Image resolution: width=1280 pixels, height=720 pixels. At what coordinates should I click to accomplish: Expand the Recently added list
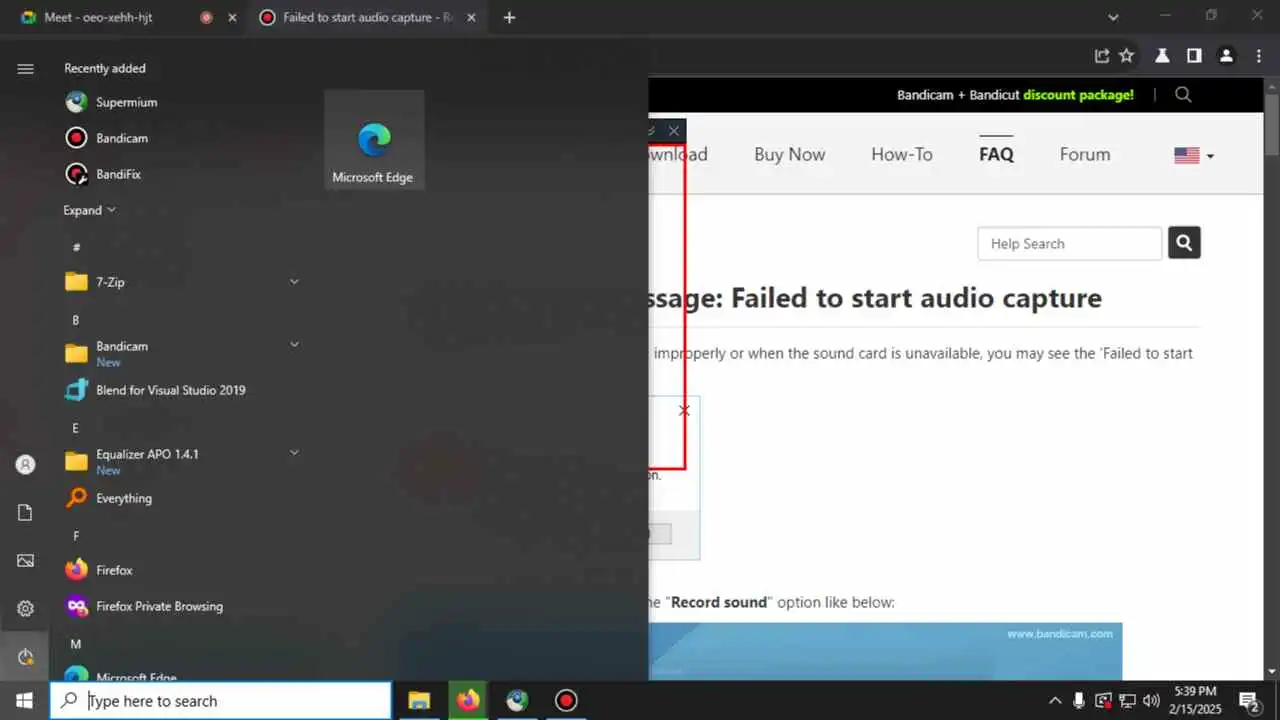point(90,210)
